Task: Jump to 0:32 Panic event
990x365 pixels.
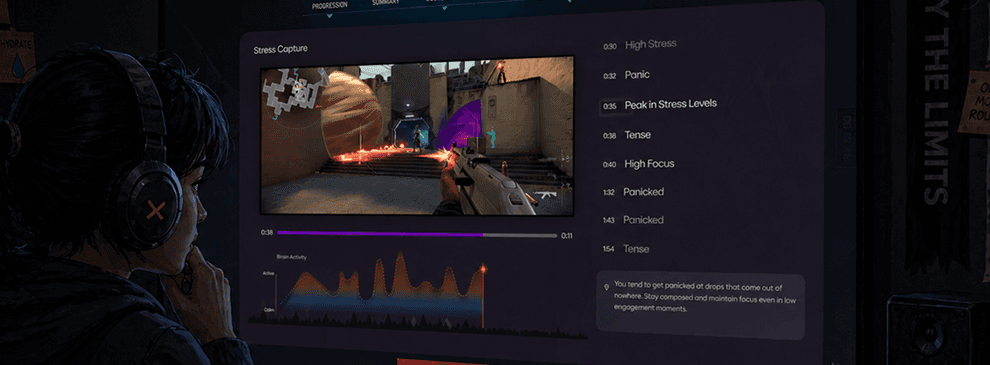Action: pos(626,75)
